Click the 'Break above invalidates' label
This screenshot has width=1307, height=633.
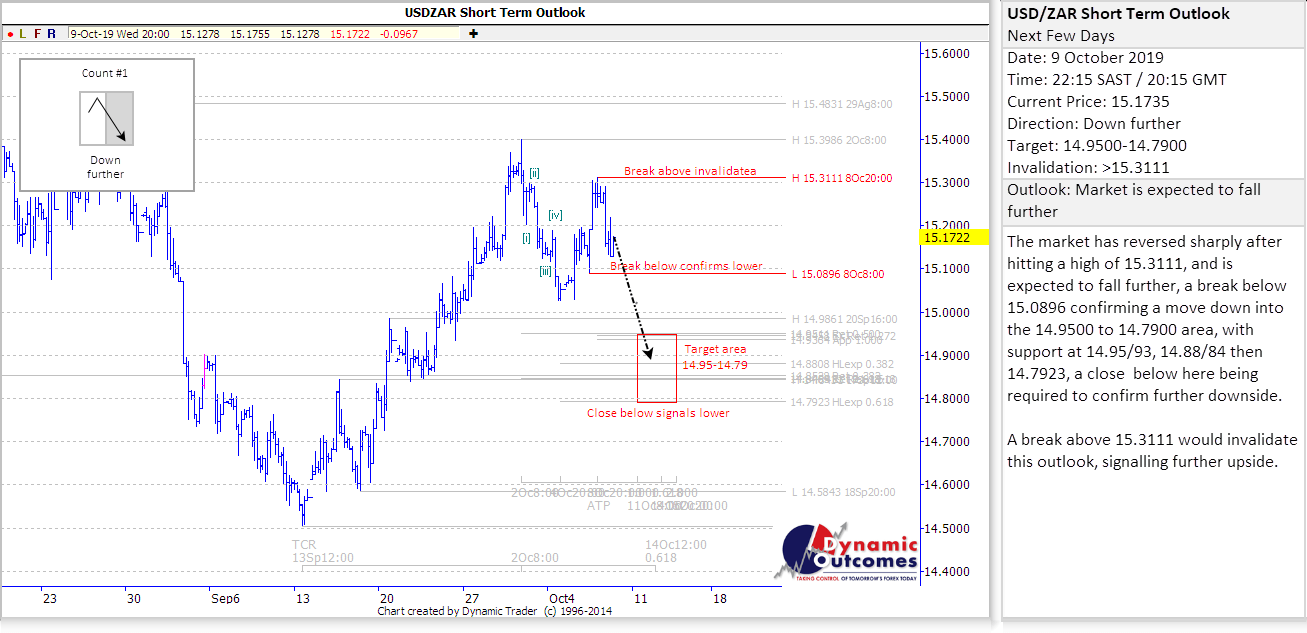coord(690,171)
